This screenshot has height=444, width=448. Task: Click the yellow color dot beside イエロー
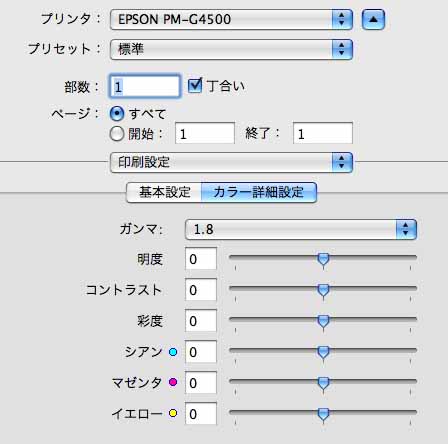click(x=173, y=413)
